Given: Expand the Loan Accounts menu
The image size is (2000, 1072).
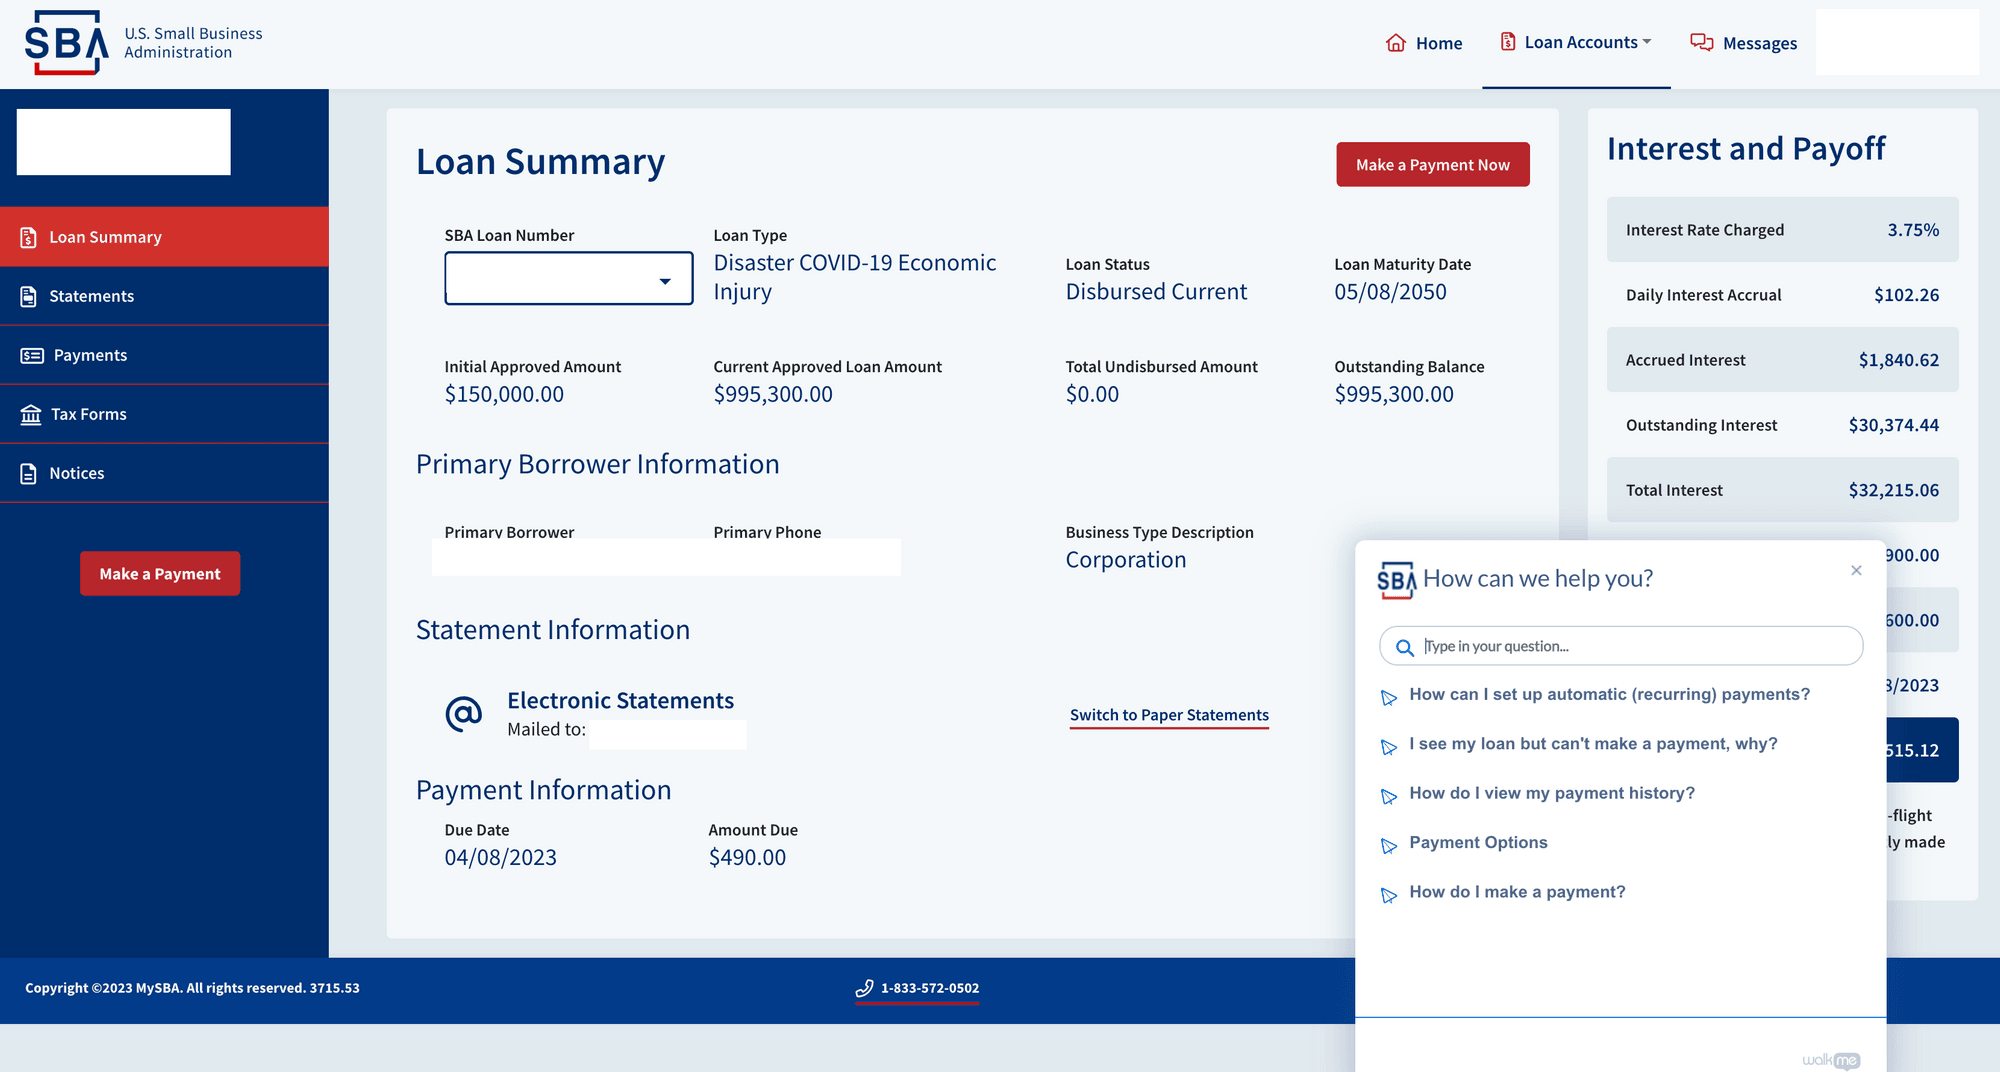Looking at the screenshot, I should pos(1576,42).
